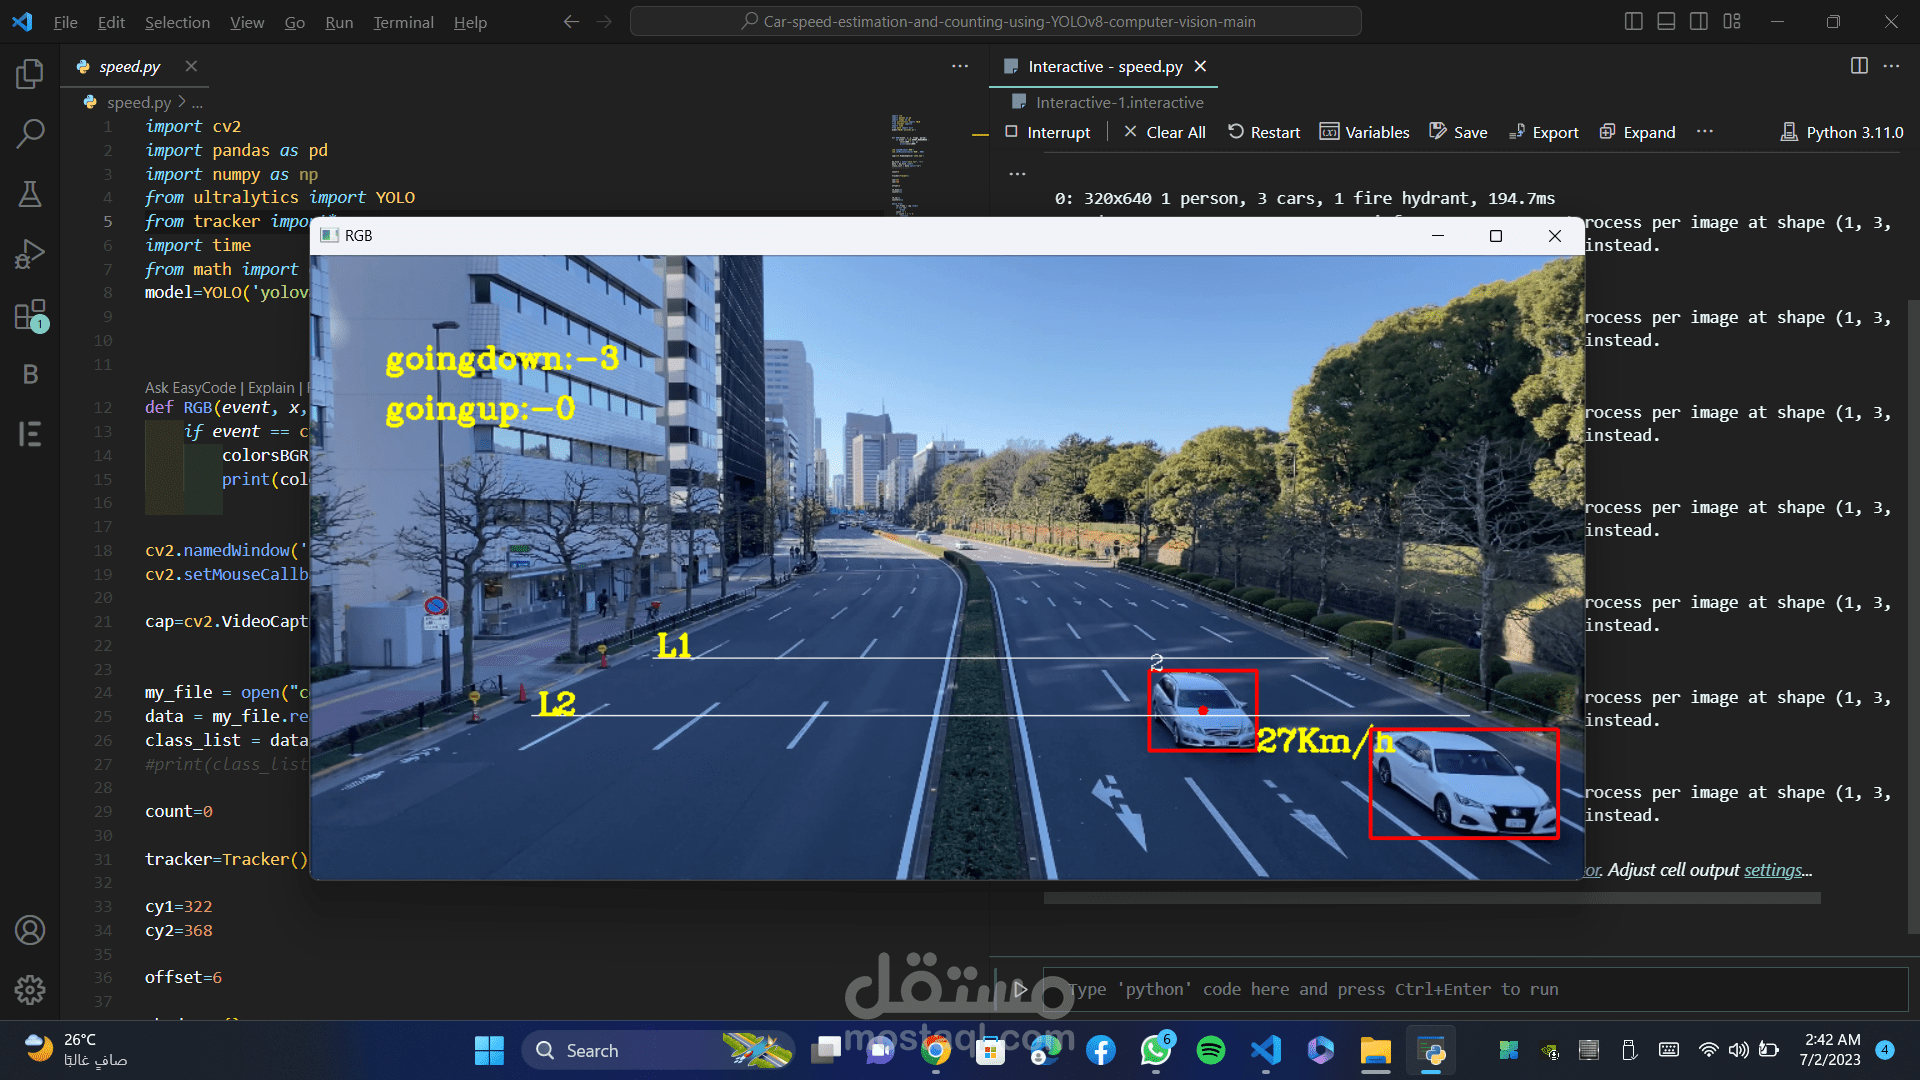Open the Search view in activity bar
The height and width of the screenshot is (1080, 1920).
pos(30,134)
